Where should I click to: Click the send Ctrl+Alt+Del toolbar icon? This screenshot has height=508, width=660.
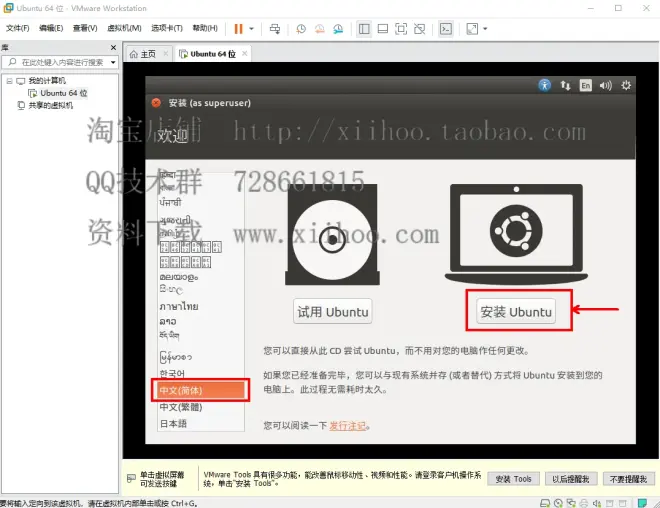275,29
